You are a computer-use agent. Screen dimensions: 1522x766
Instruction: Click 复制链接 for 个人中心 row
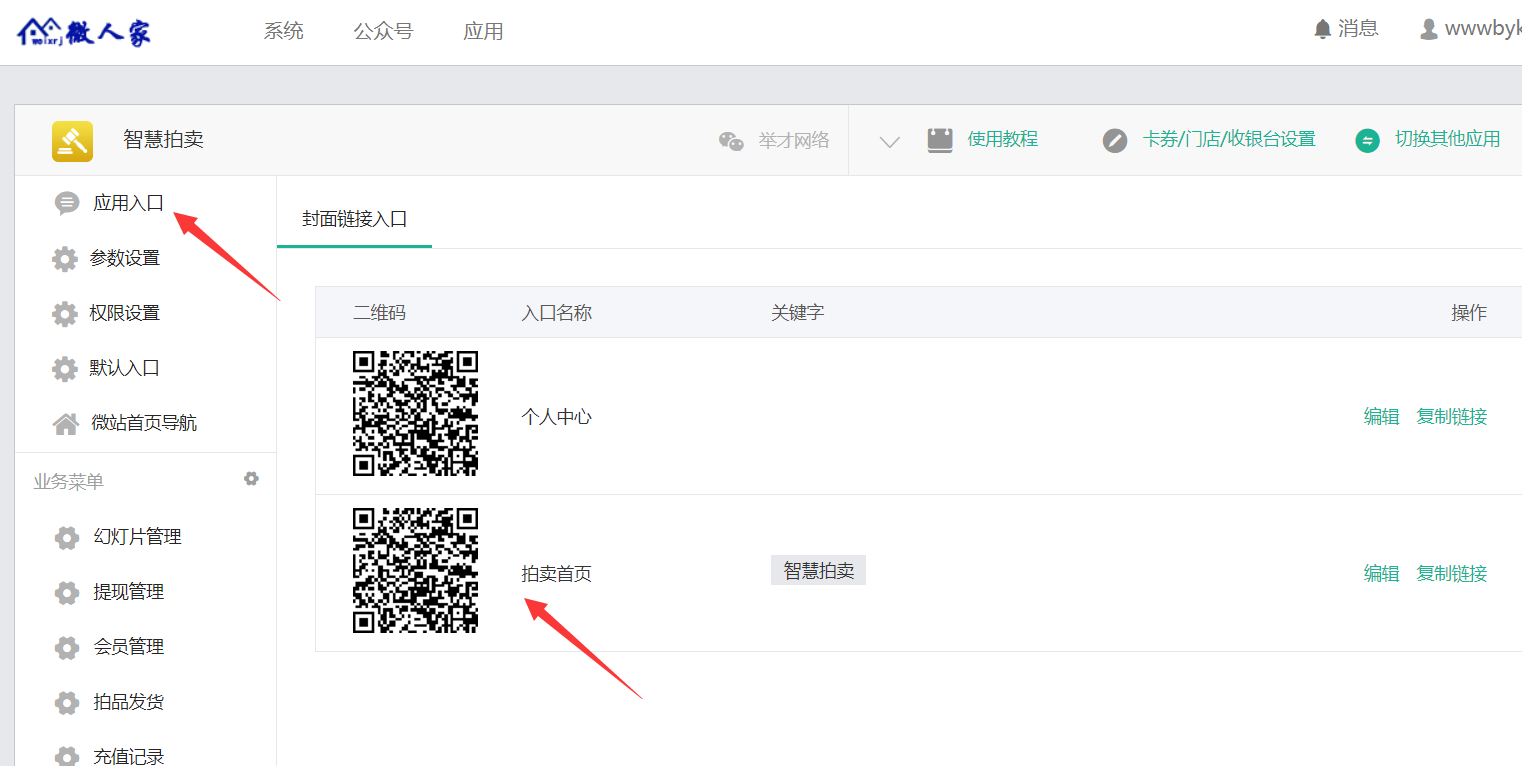pos(1452,417)
